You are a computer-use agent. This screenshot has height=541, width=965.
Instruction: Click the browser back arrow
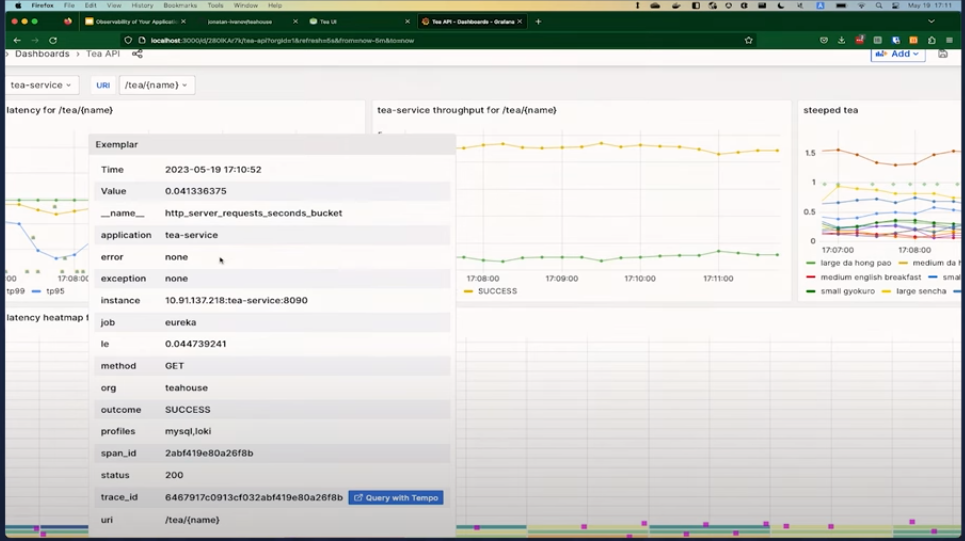[17, 40]
